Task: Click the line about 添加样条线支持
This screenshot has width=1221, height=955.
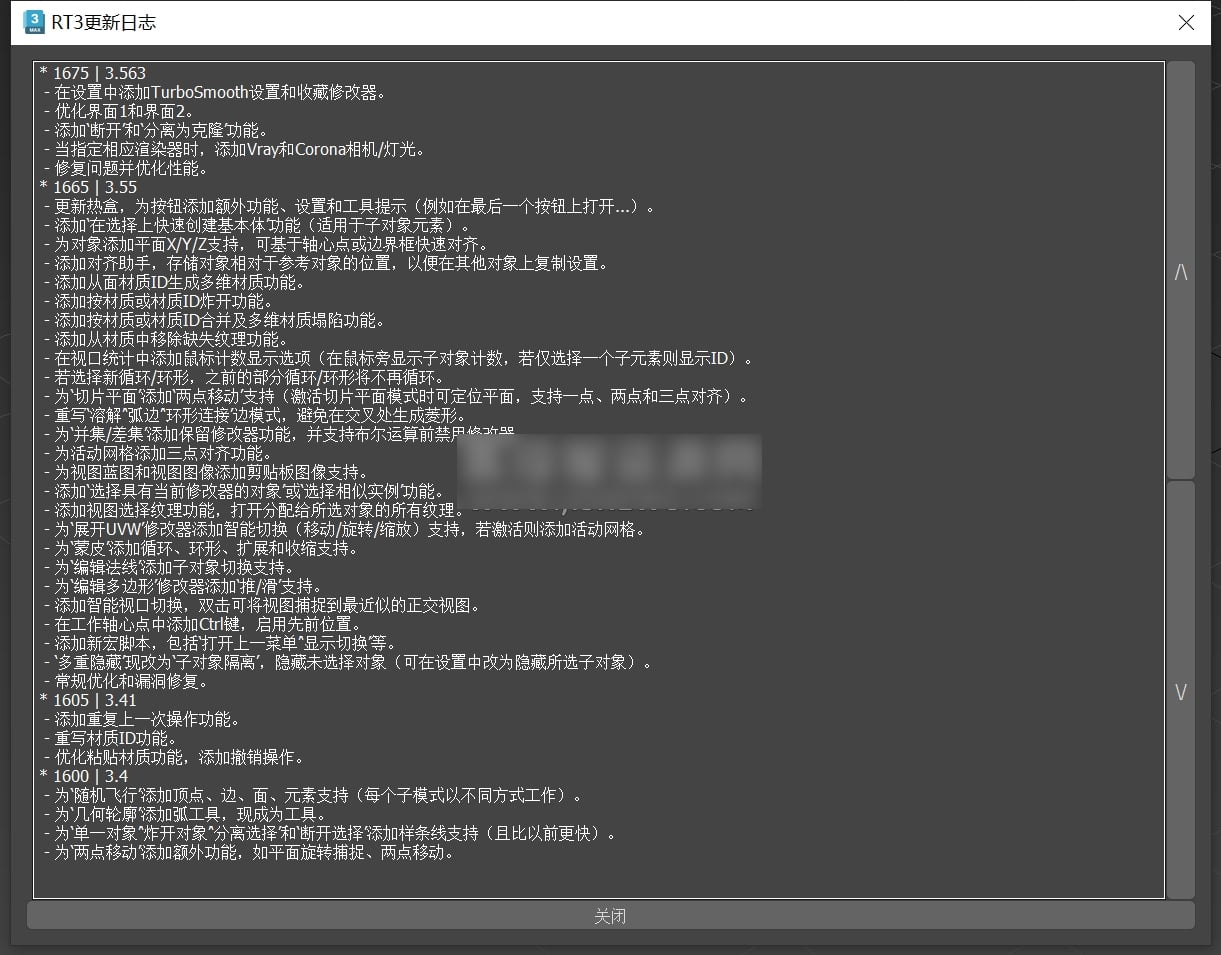Action: click(x=331, y=833)
